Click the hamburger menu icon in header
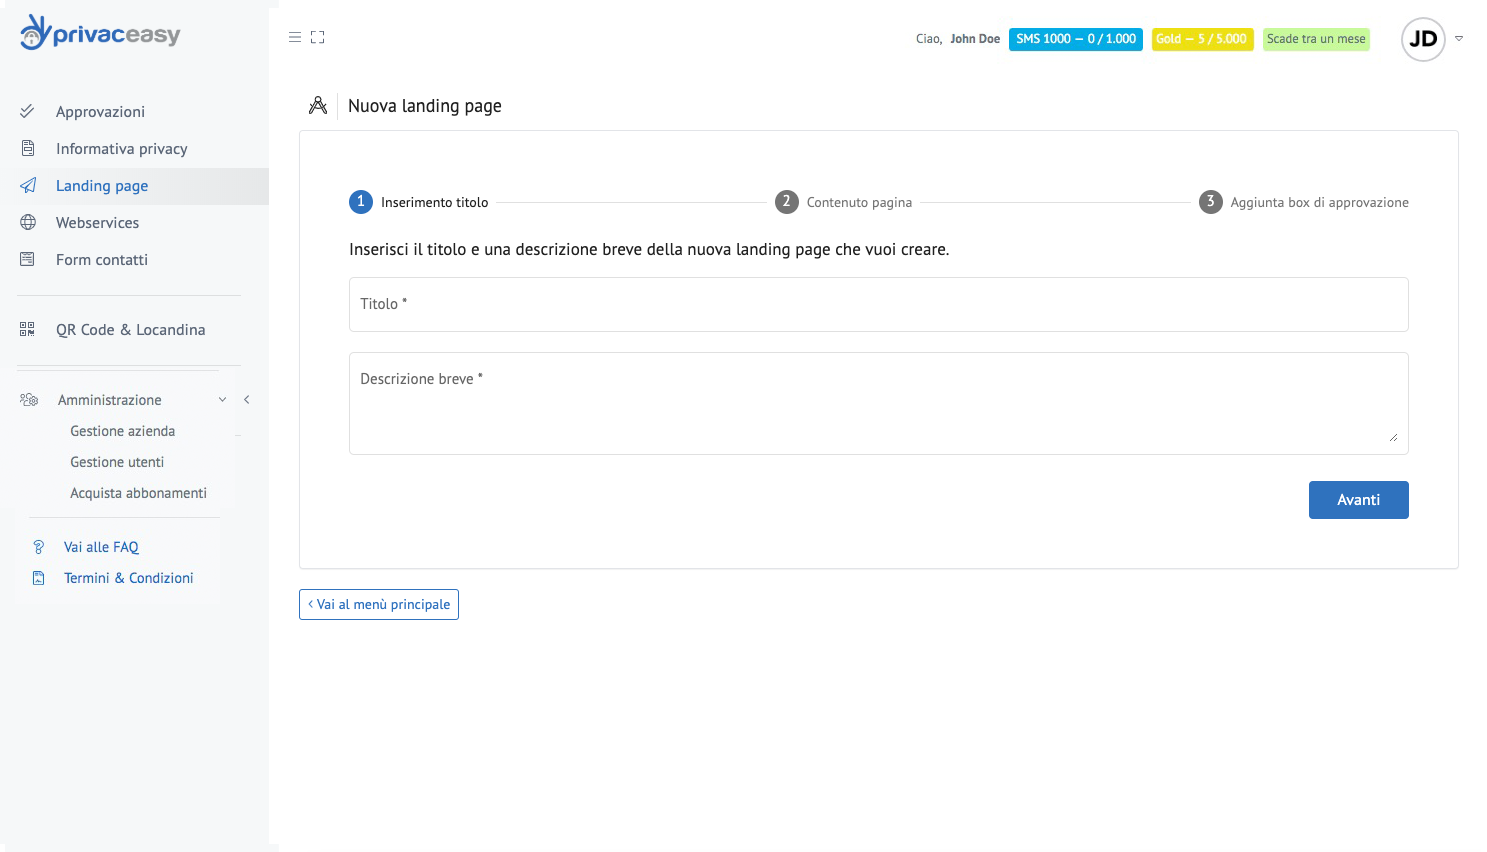Viewport: 1487px width, 852px height. 295,37
